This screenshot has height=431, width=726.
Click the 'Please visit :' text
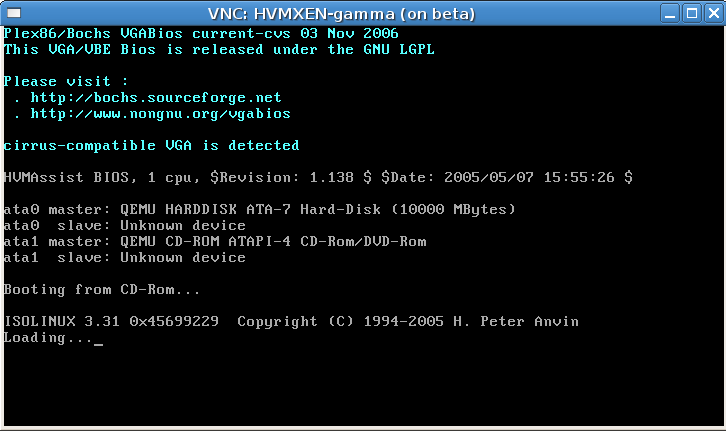point(66,82)
